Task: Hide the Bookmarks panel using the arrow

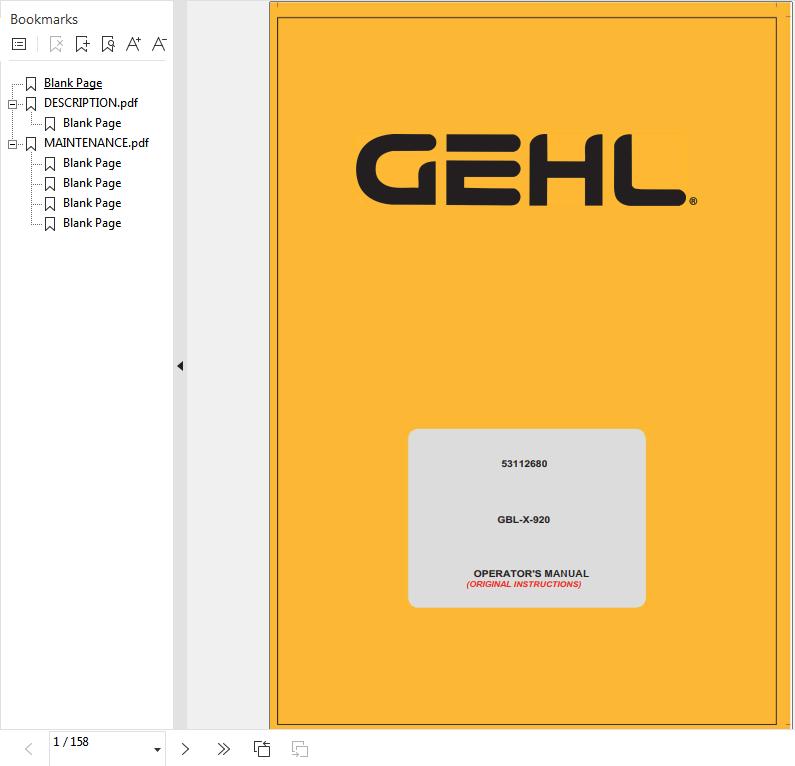Action: (180, 366)
